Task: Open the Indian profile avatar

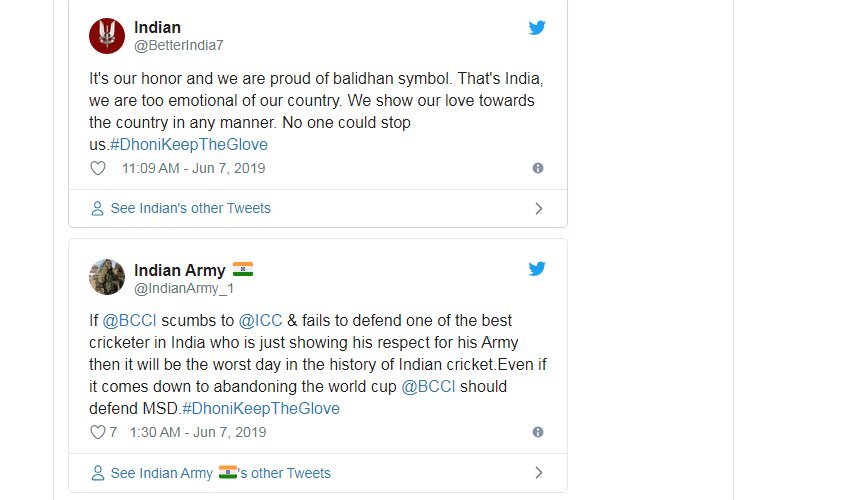Action: pos(107,36)
